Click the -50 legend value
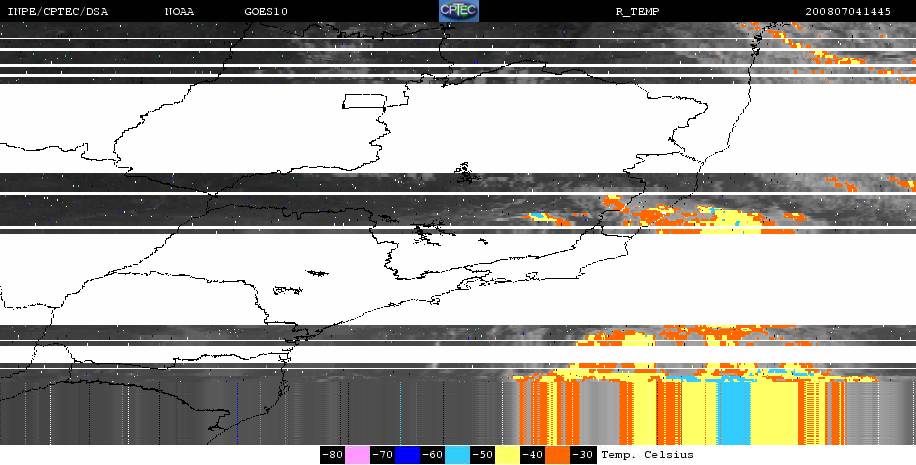Viewport: 916px width, 465px height. click(x=483, y=455)
